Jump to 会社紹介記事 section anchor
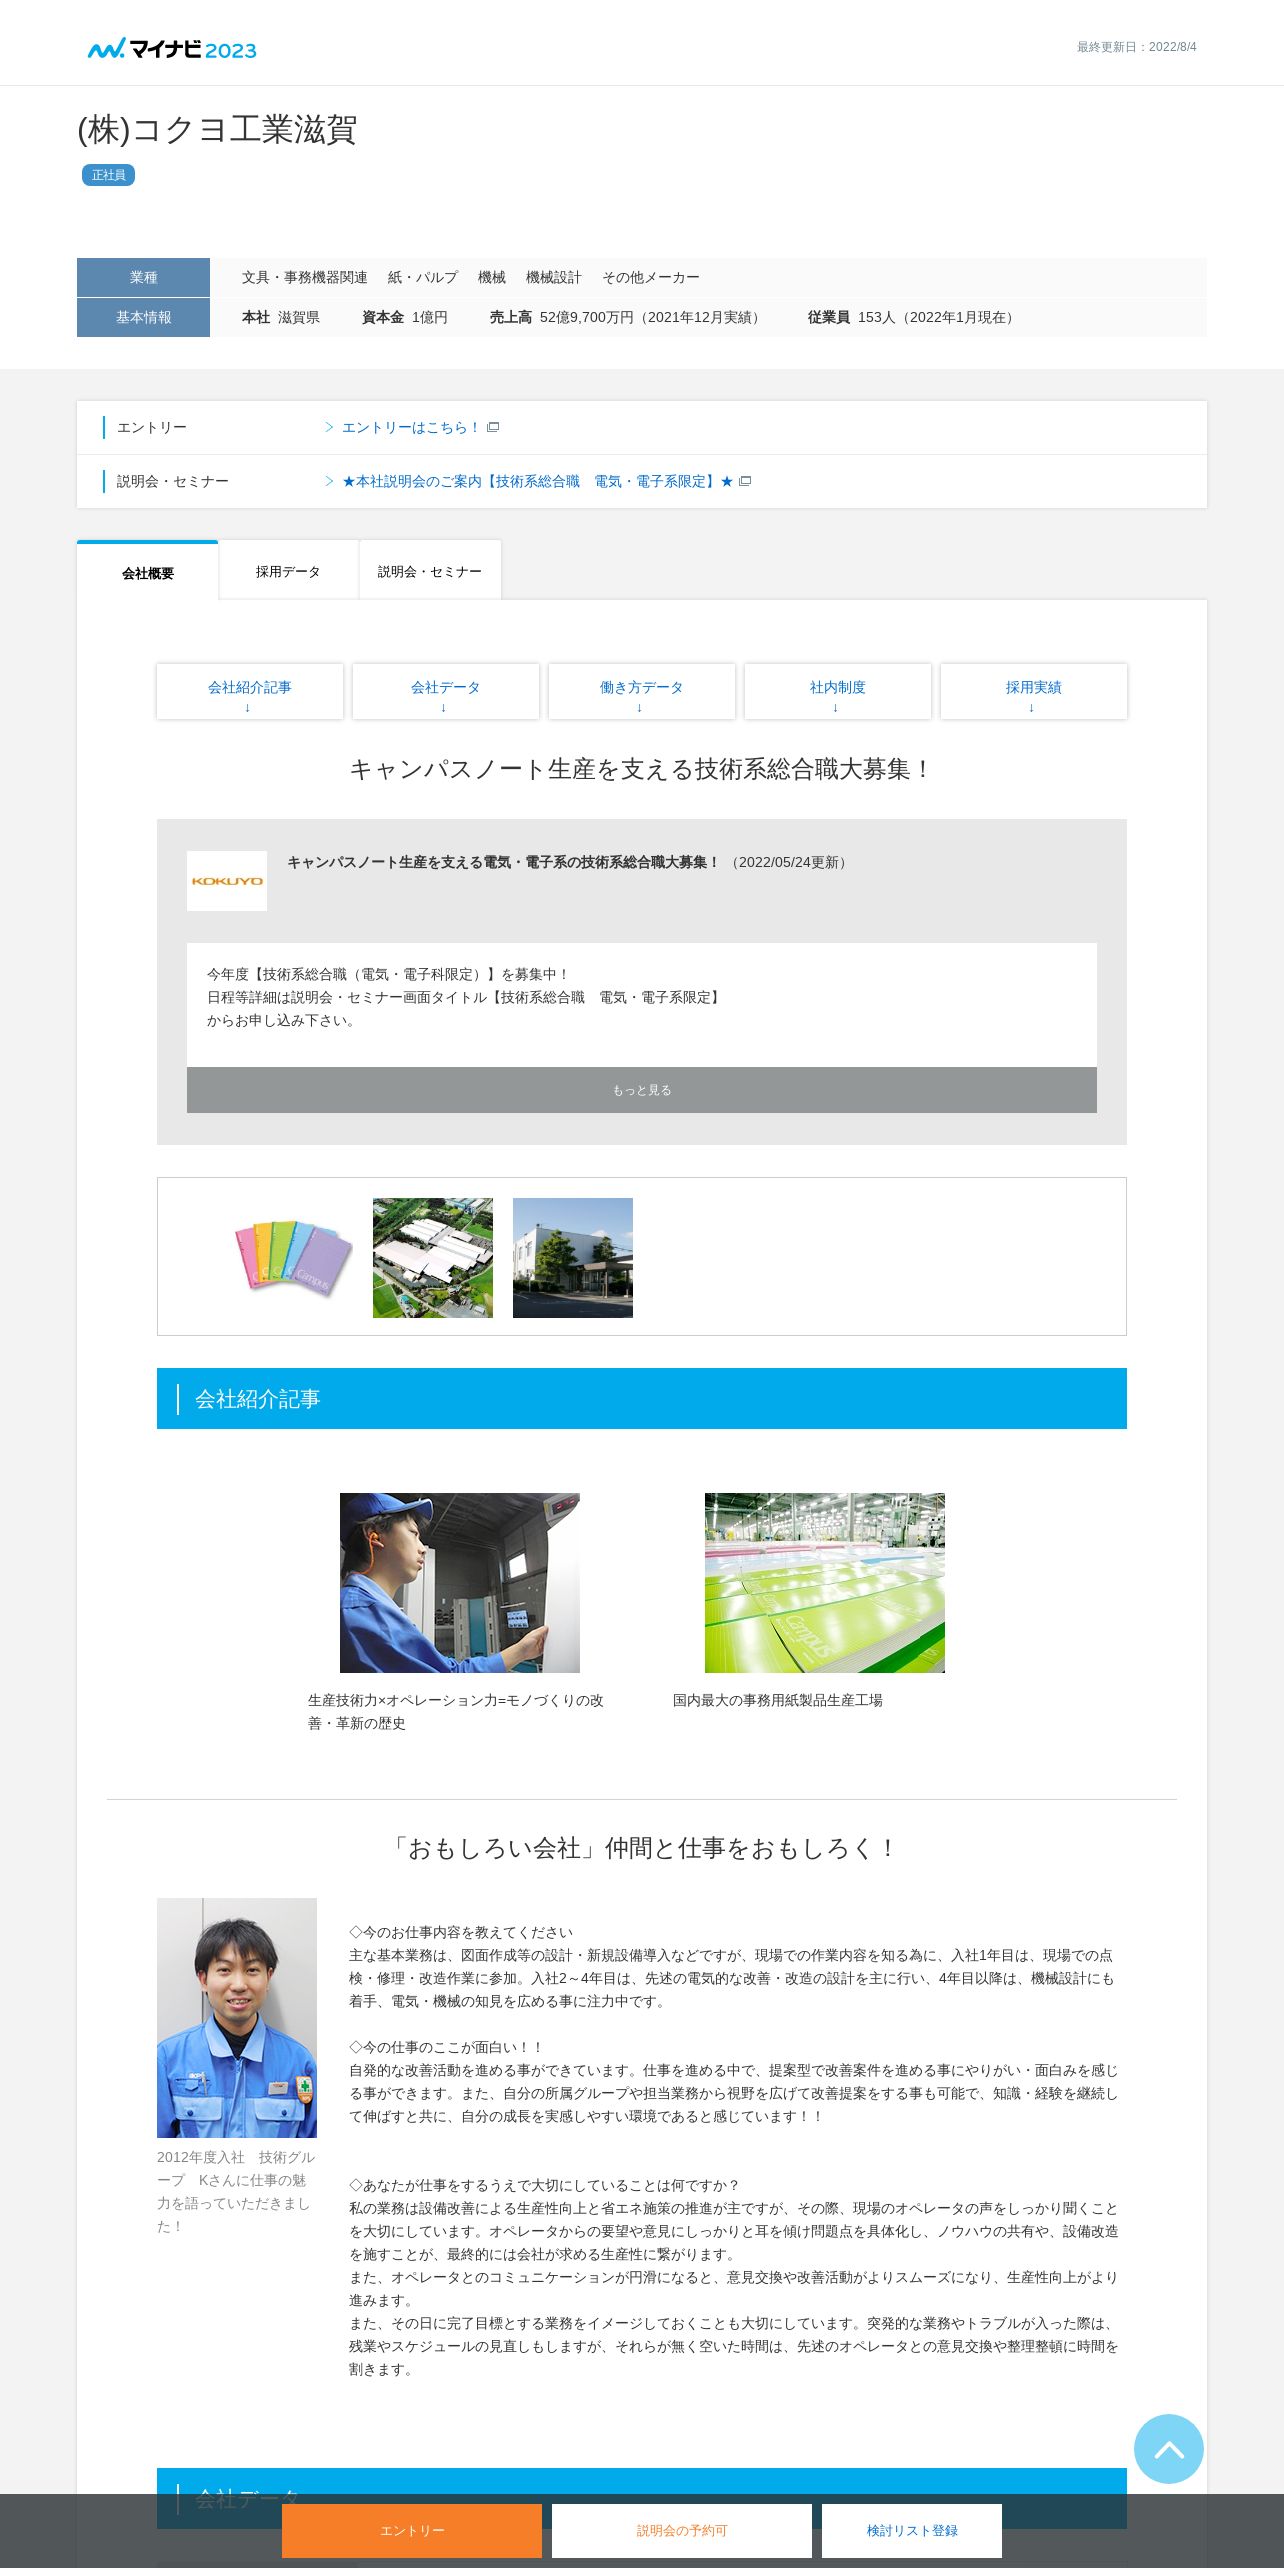 point(250,691)
